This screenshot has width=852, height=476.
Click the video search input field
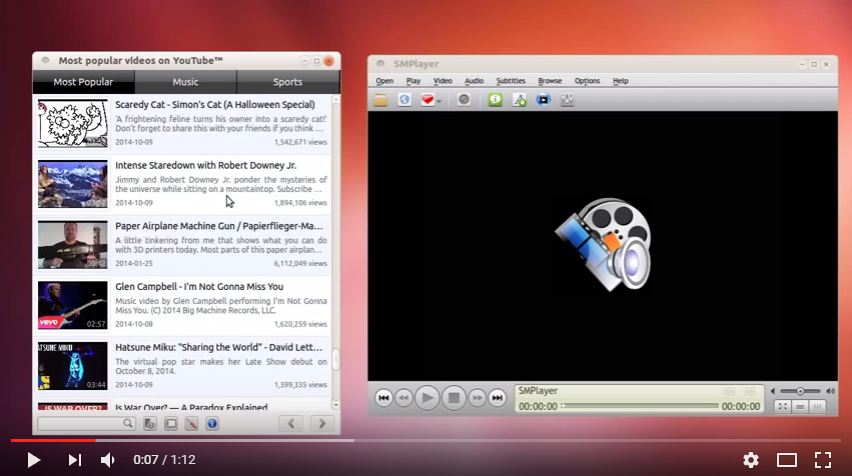82,424
